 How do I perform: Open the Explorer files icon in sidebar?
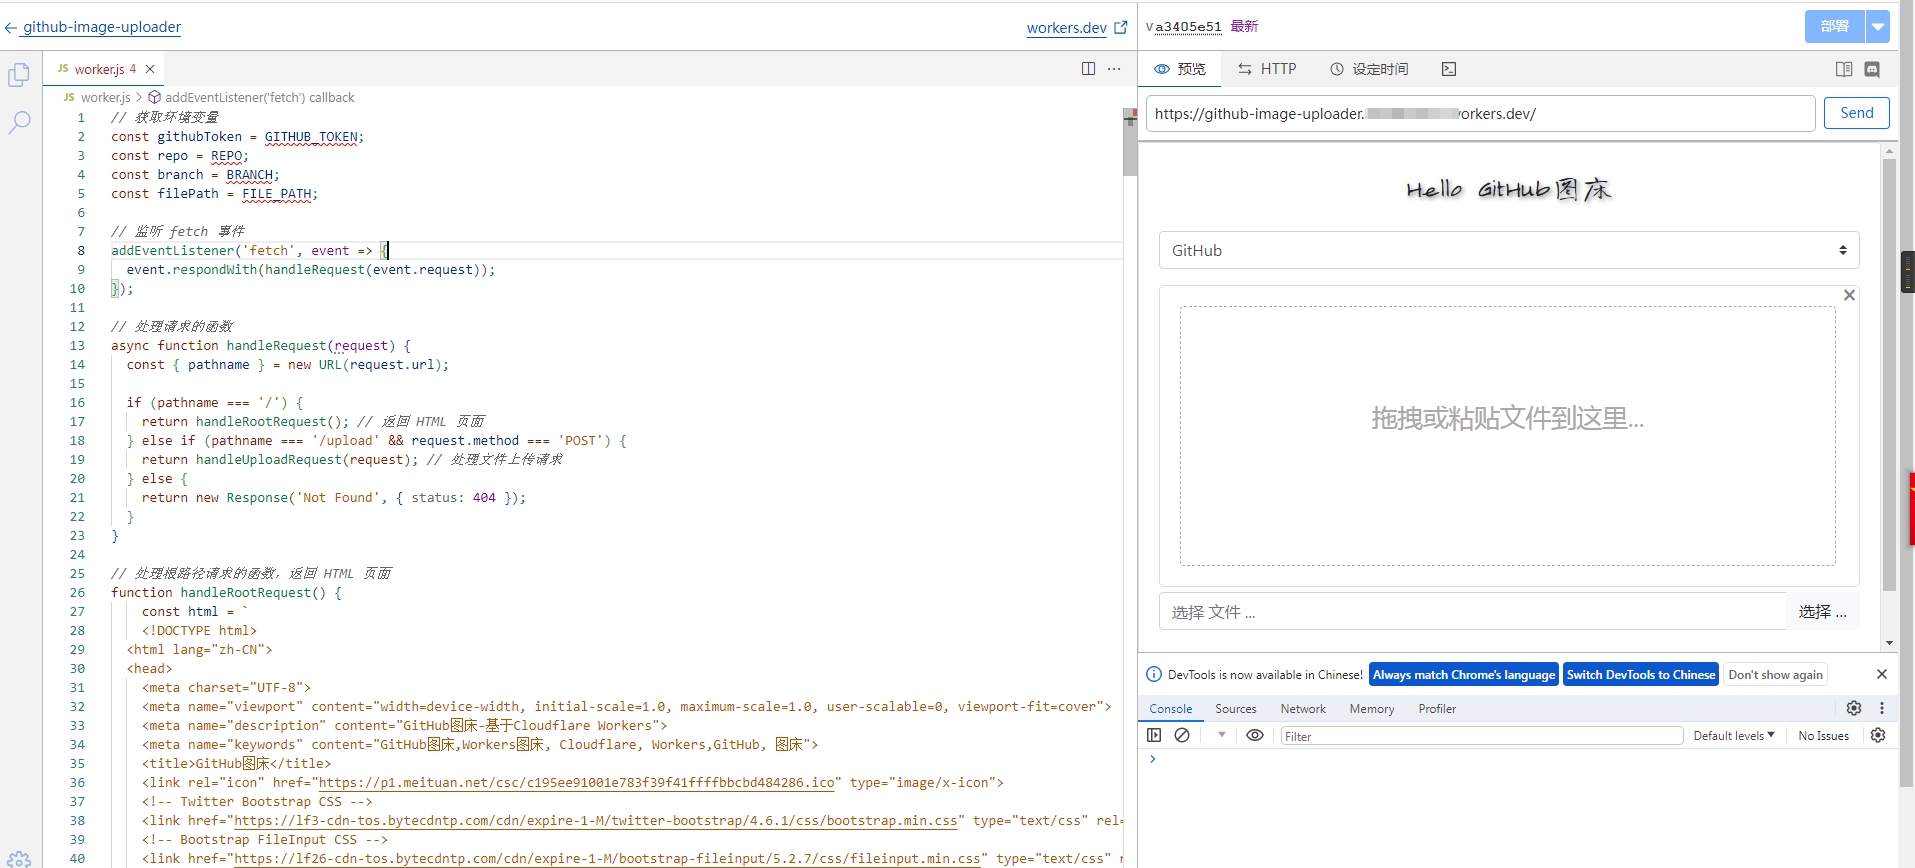[x=19, y=75]
